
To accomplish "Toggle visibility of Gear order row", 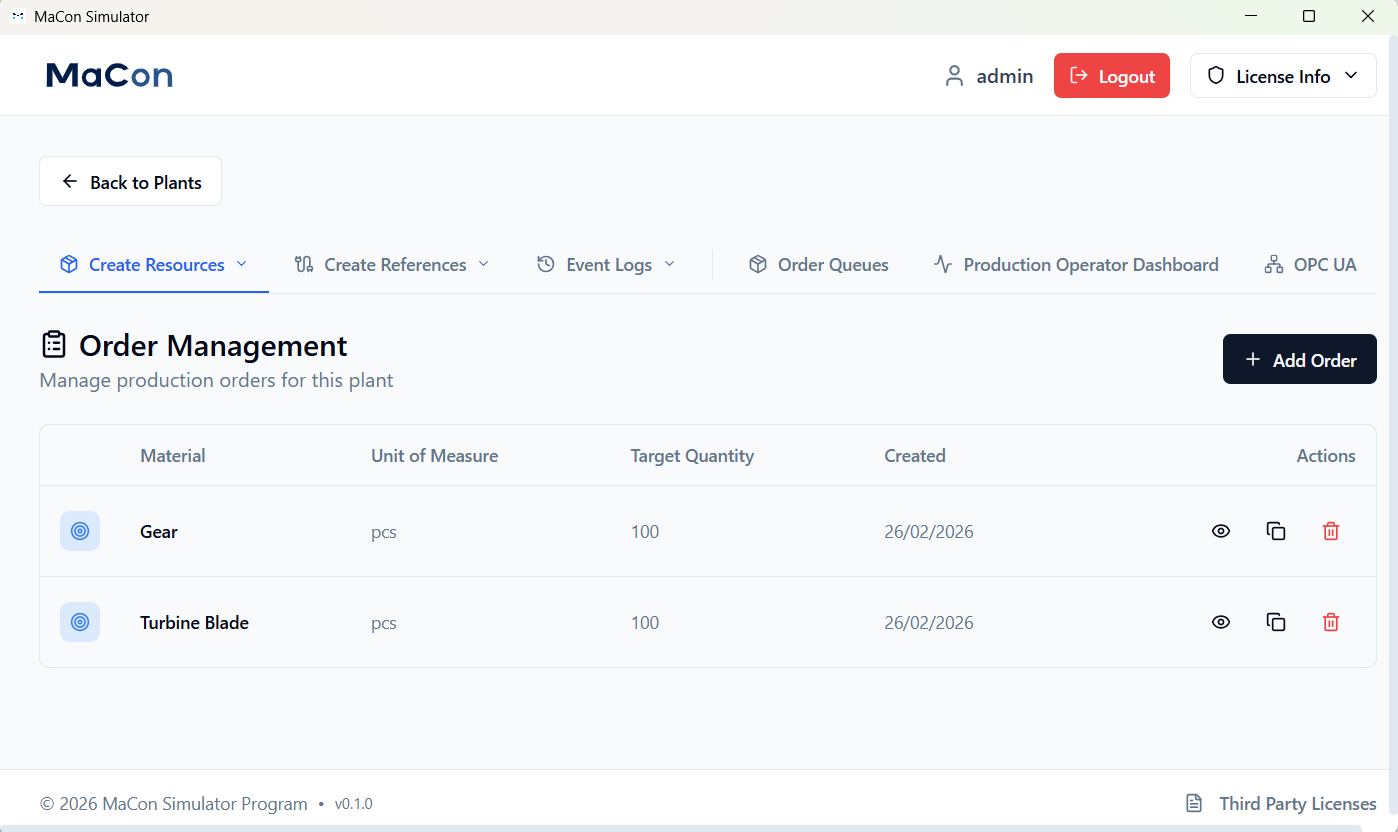I will click(1221, 531).
